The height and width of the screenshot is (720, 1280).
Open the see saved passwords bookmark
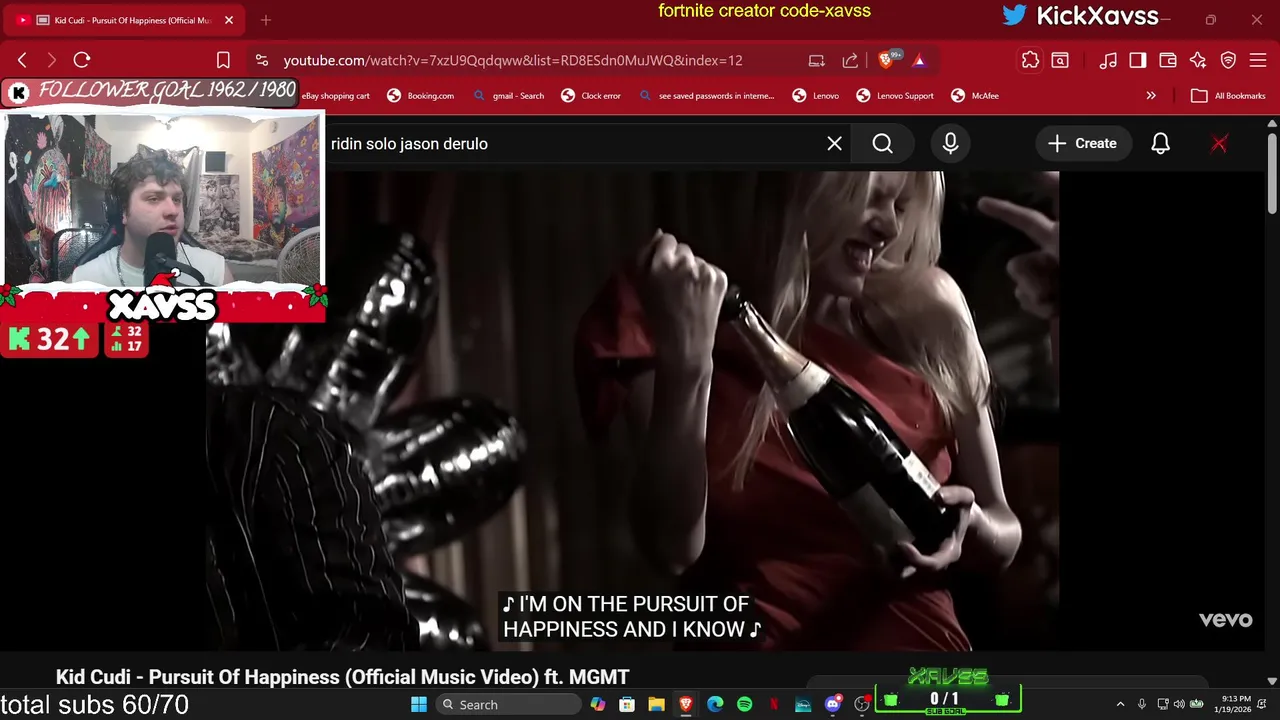click(x=707, y=96)
